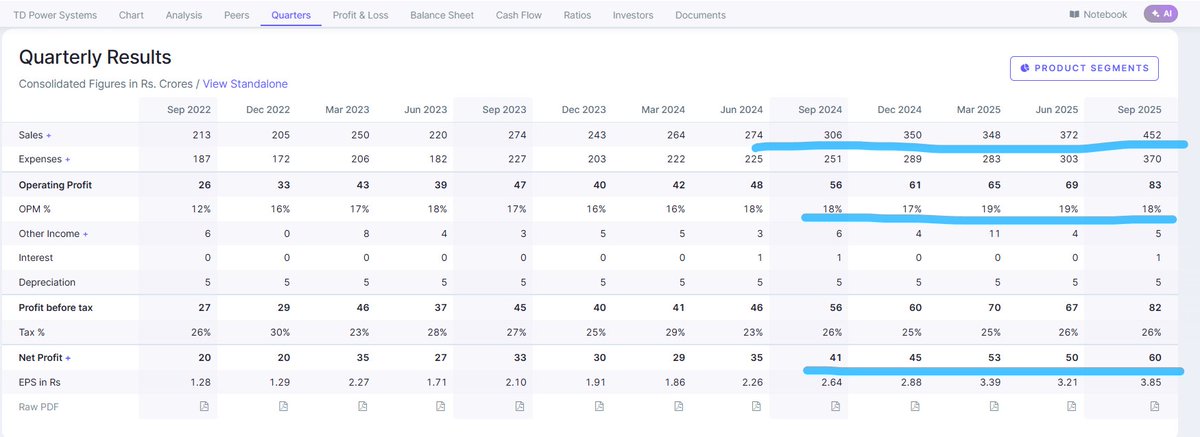This screenshot has width=1200, height=437.
Task: Open Raw PDF for Jun 2024
Action: click(x=756, y=407)
